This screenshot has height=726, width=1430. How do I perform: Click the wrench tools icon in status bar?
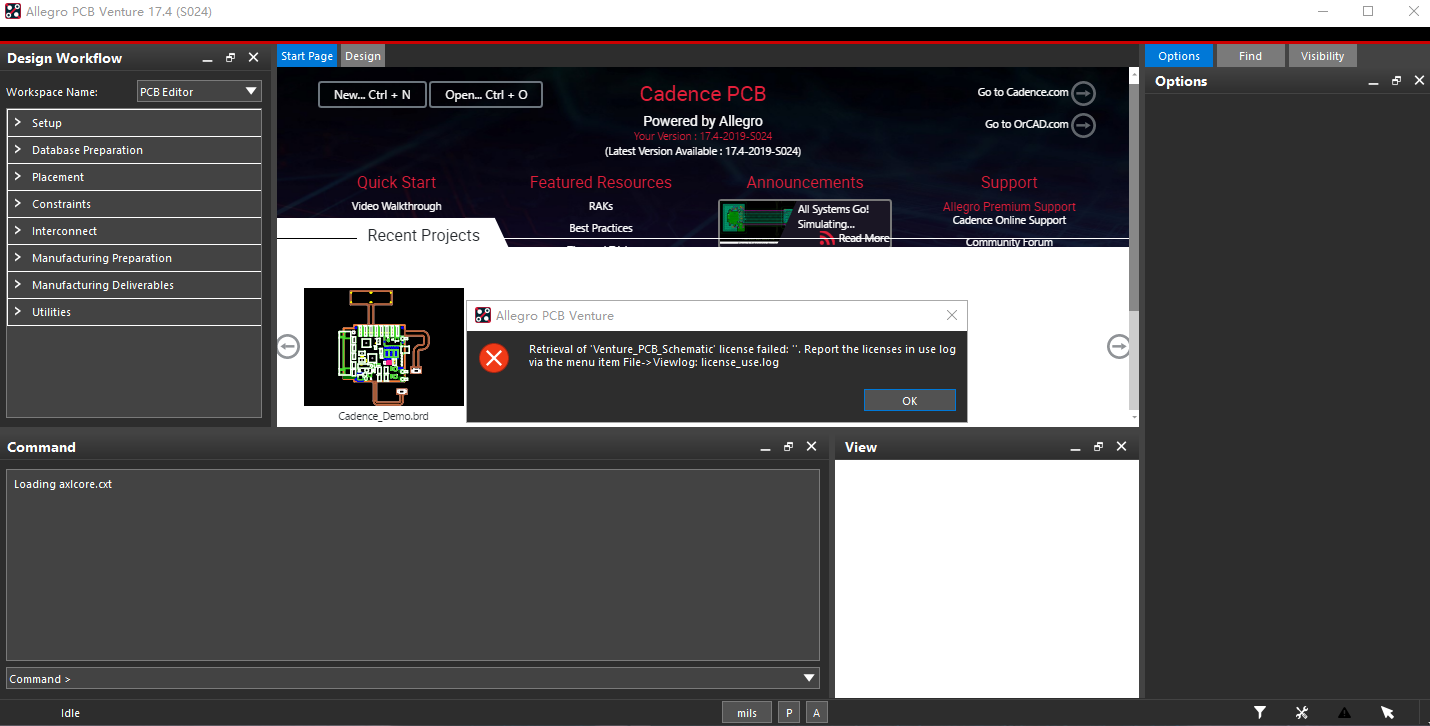click(x=1302, y=713)
